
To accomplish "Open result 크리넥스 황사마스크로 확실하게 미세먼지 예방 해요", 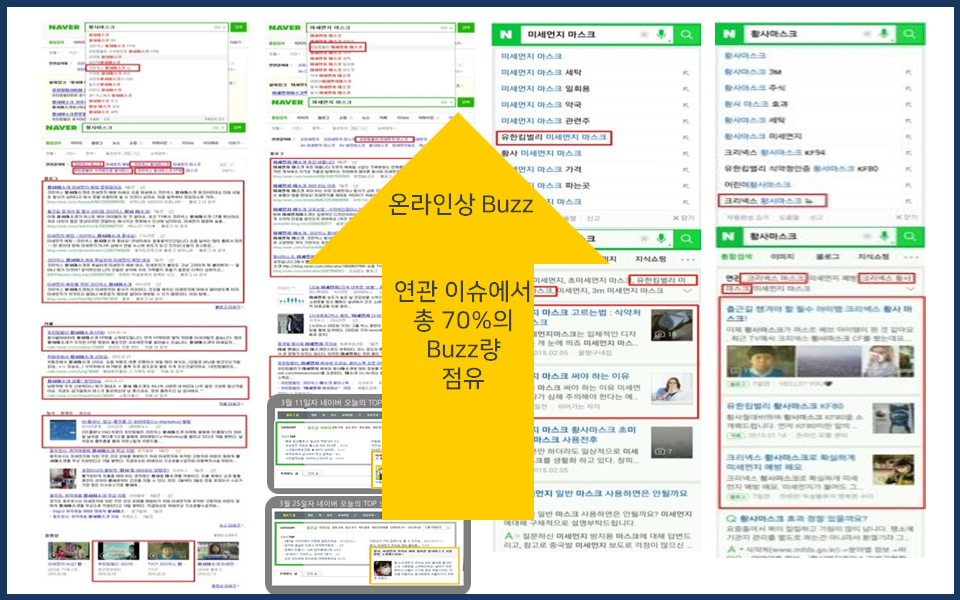I will 790,462.
